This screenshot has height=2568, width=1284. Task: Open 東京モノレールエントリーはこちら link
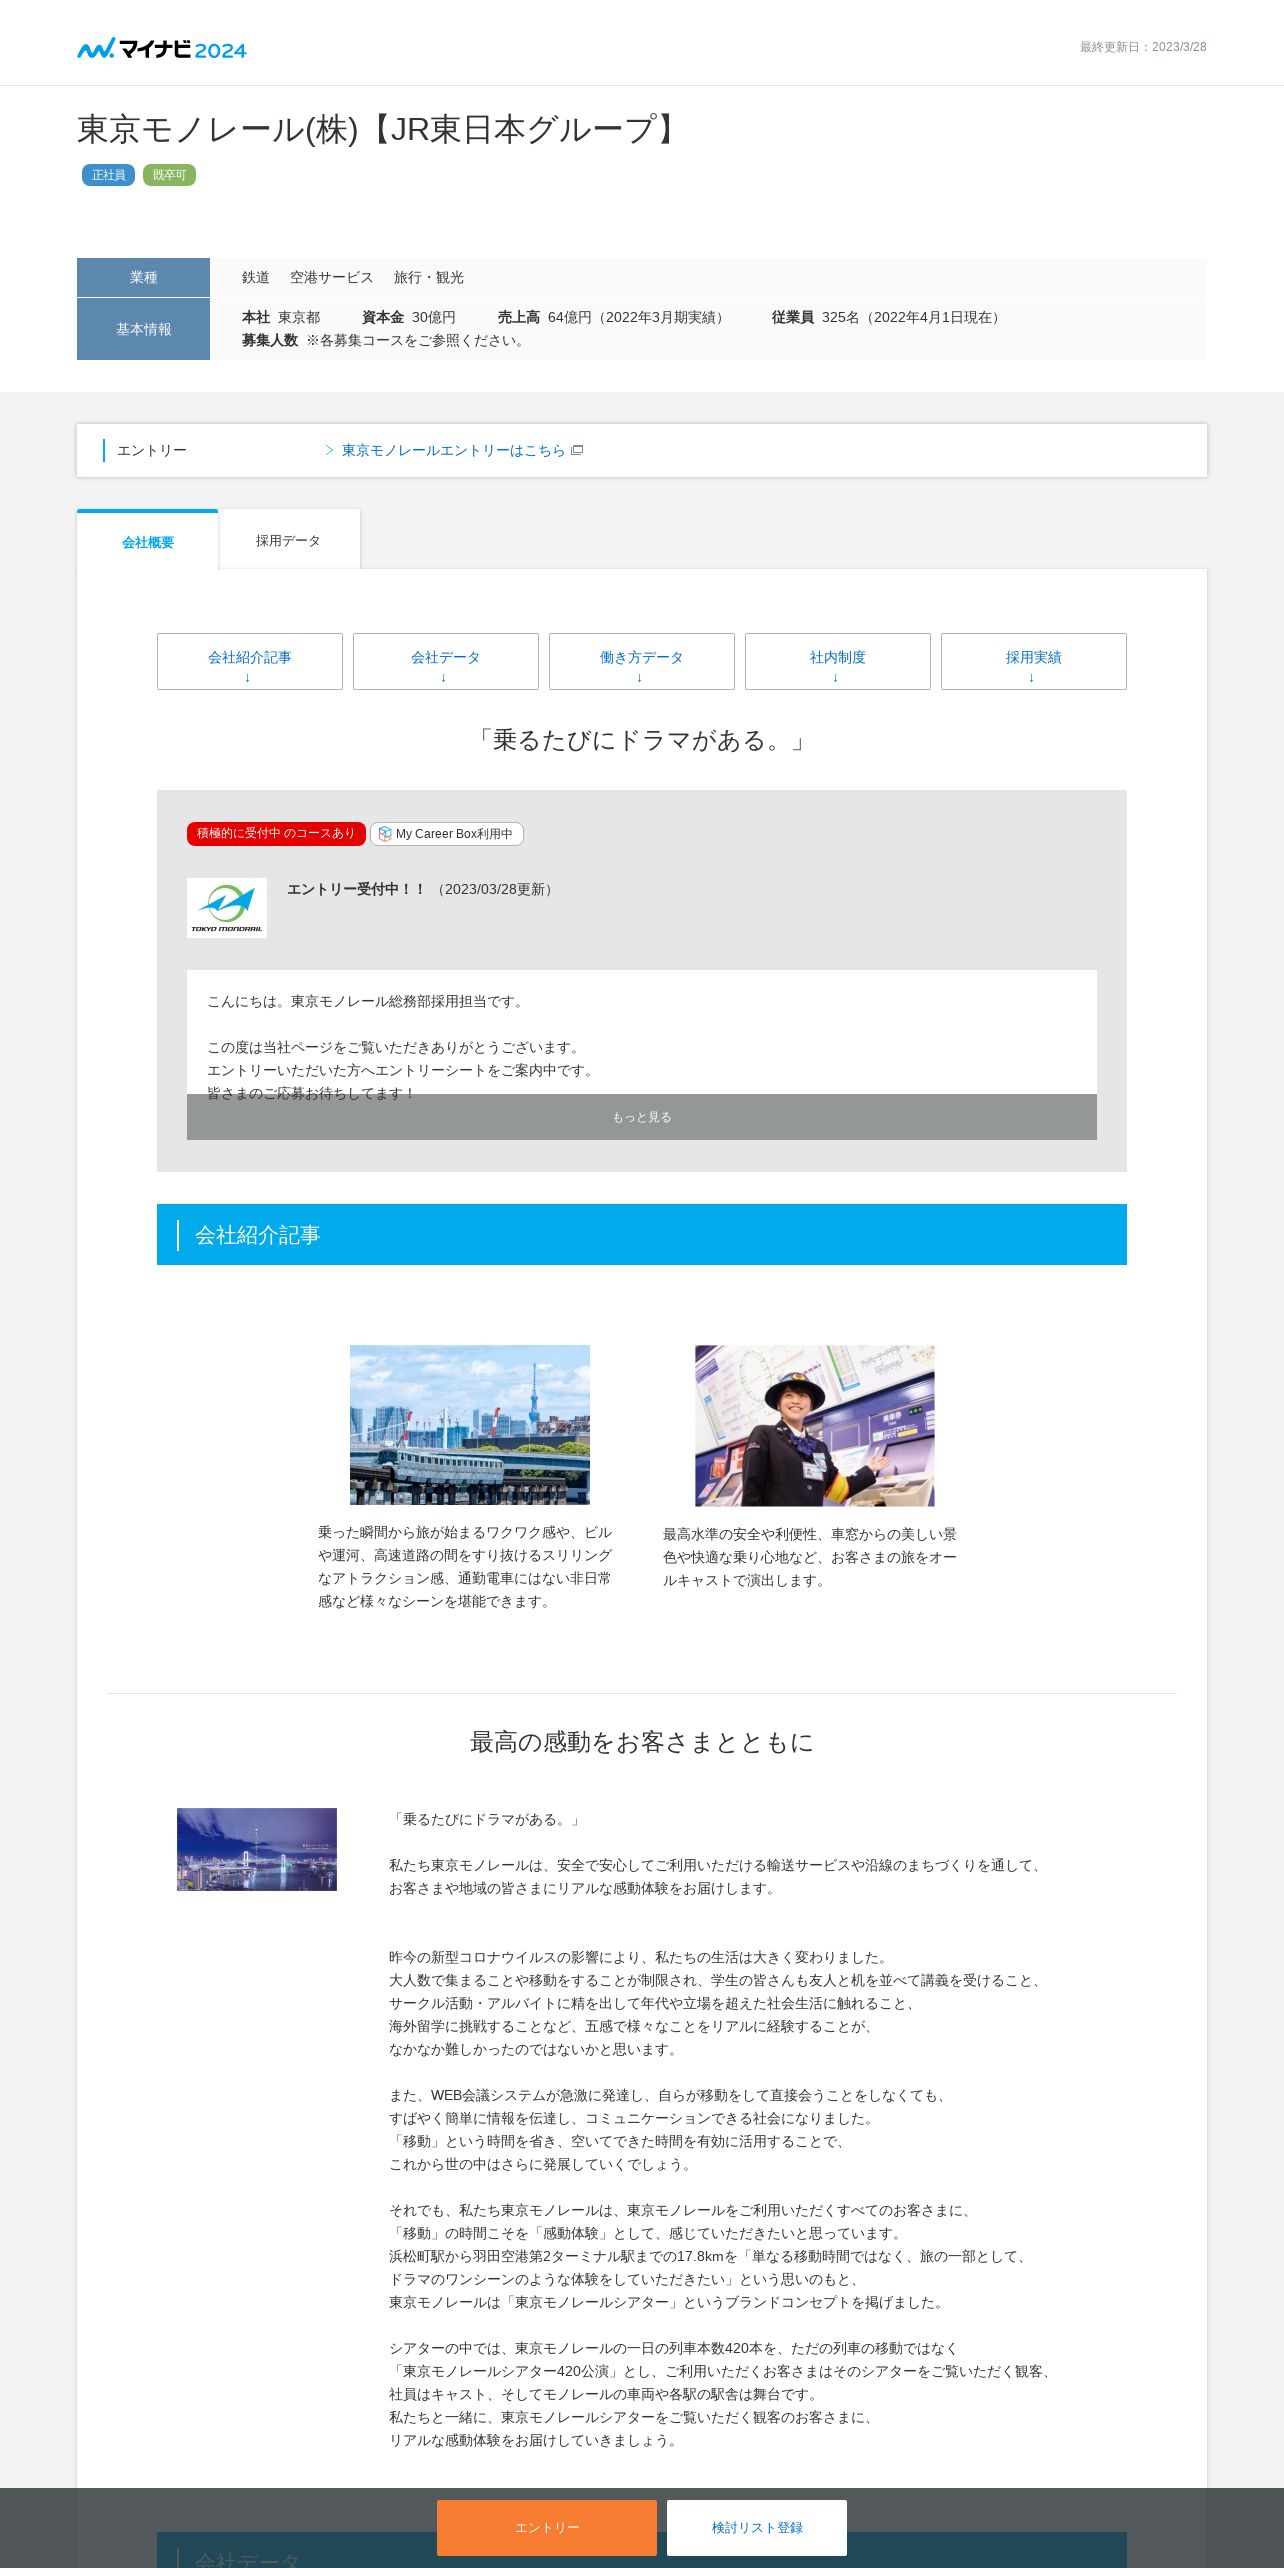click(454, 451)
